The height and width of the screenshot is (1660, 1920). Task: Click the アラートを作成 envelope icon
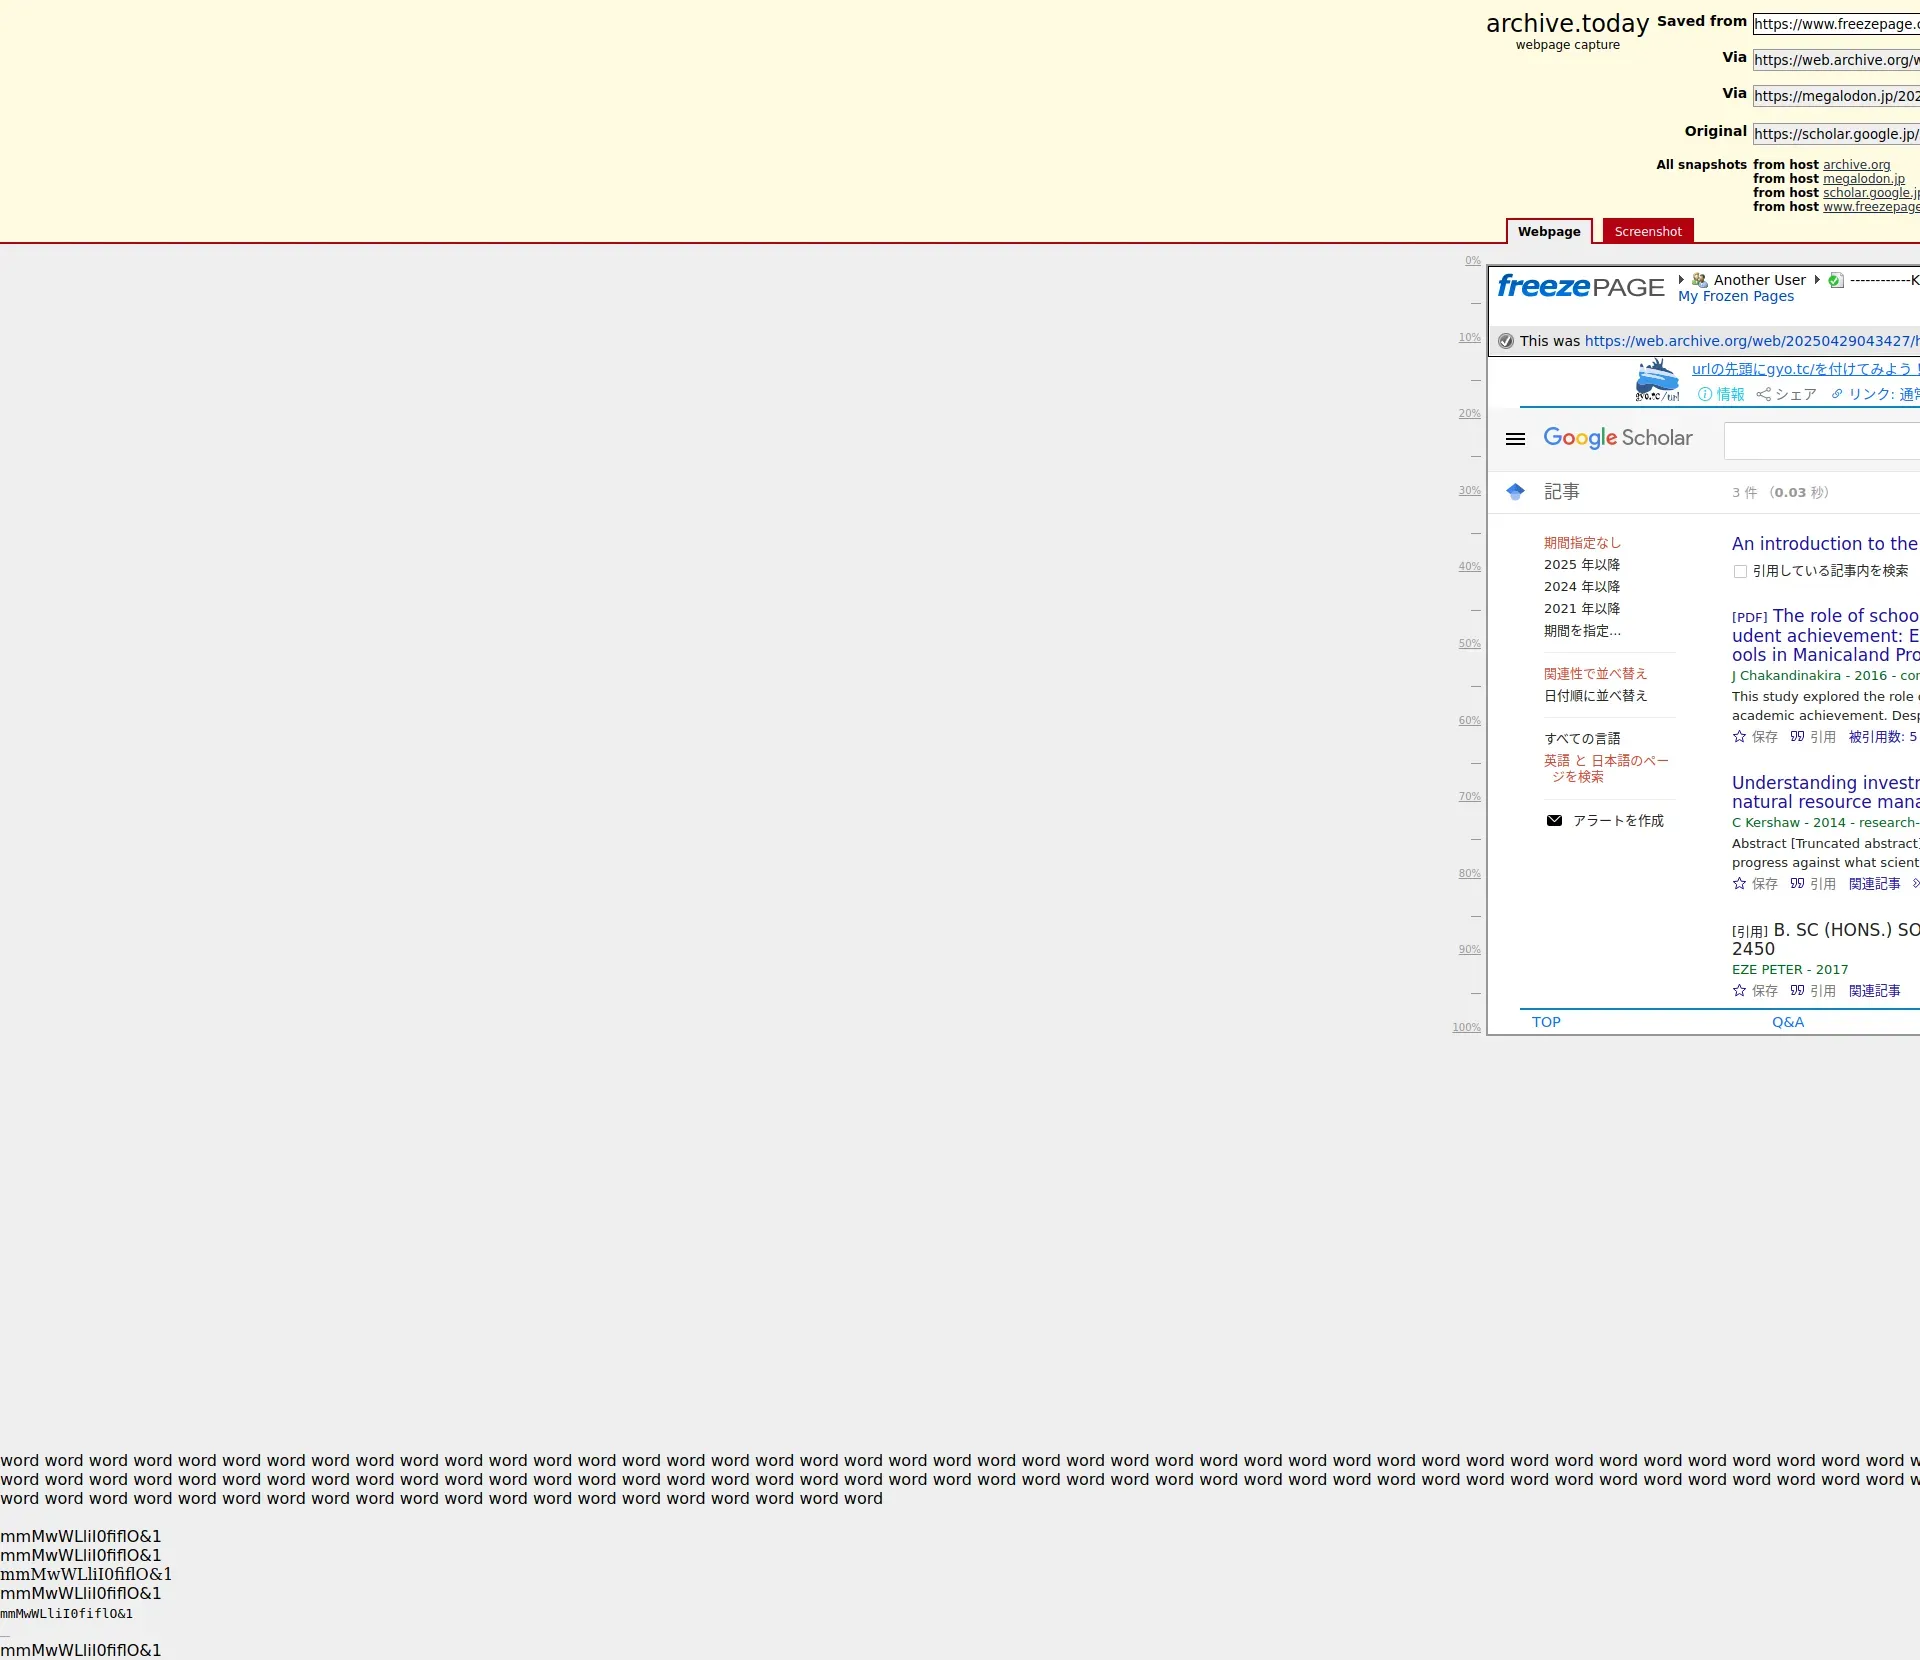[x=1554, y=821]
